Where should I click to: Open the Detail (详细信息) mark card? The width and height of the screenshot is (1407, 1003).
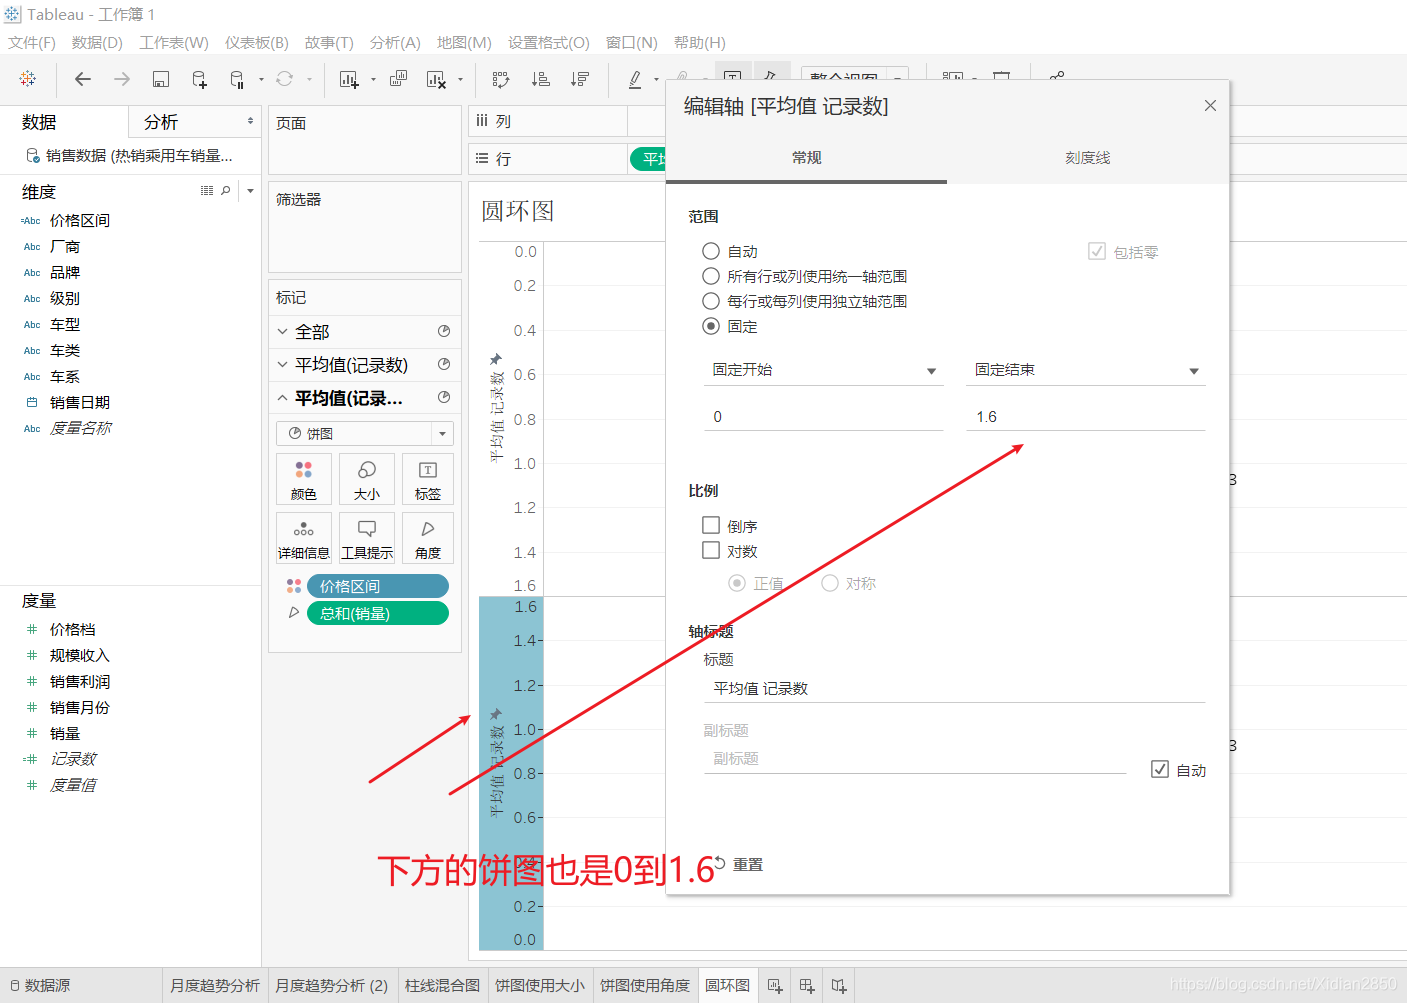click(304, 538)
